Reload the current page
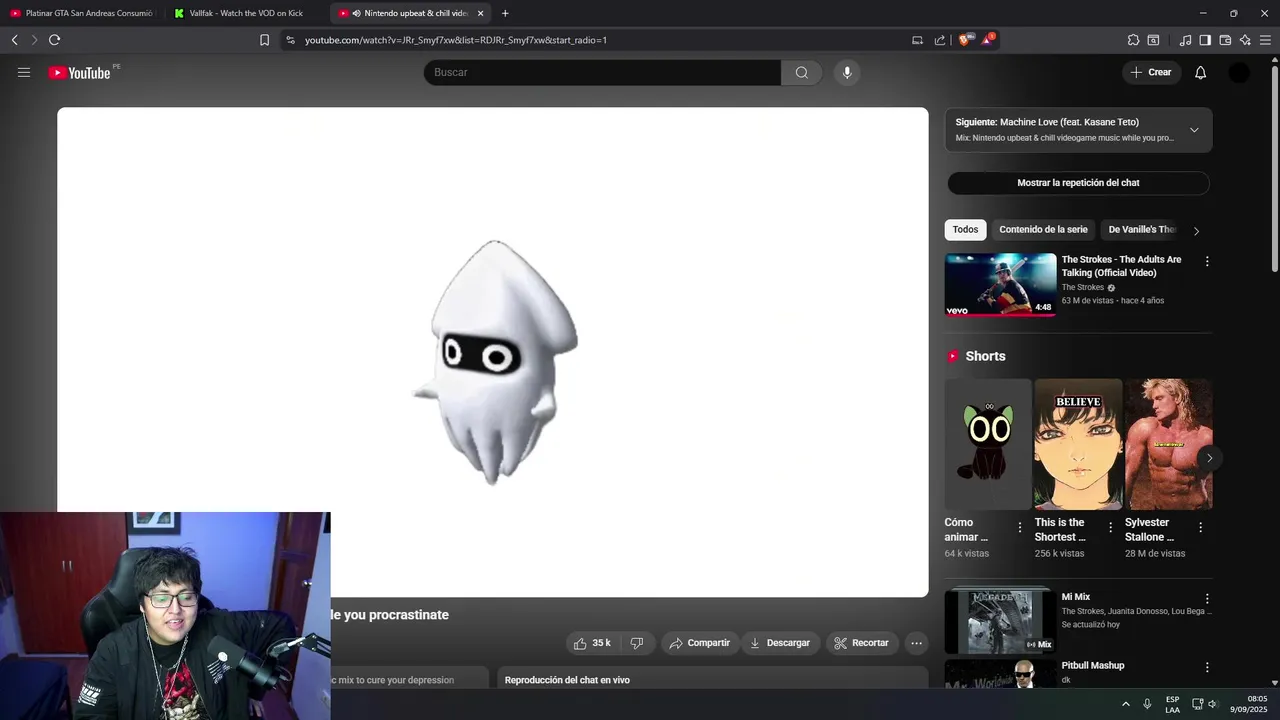Screen dimensions: 1280x720 tap(54, 40)
